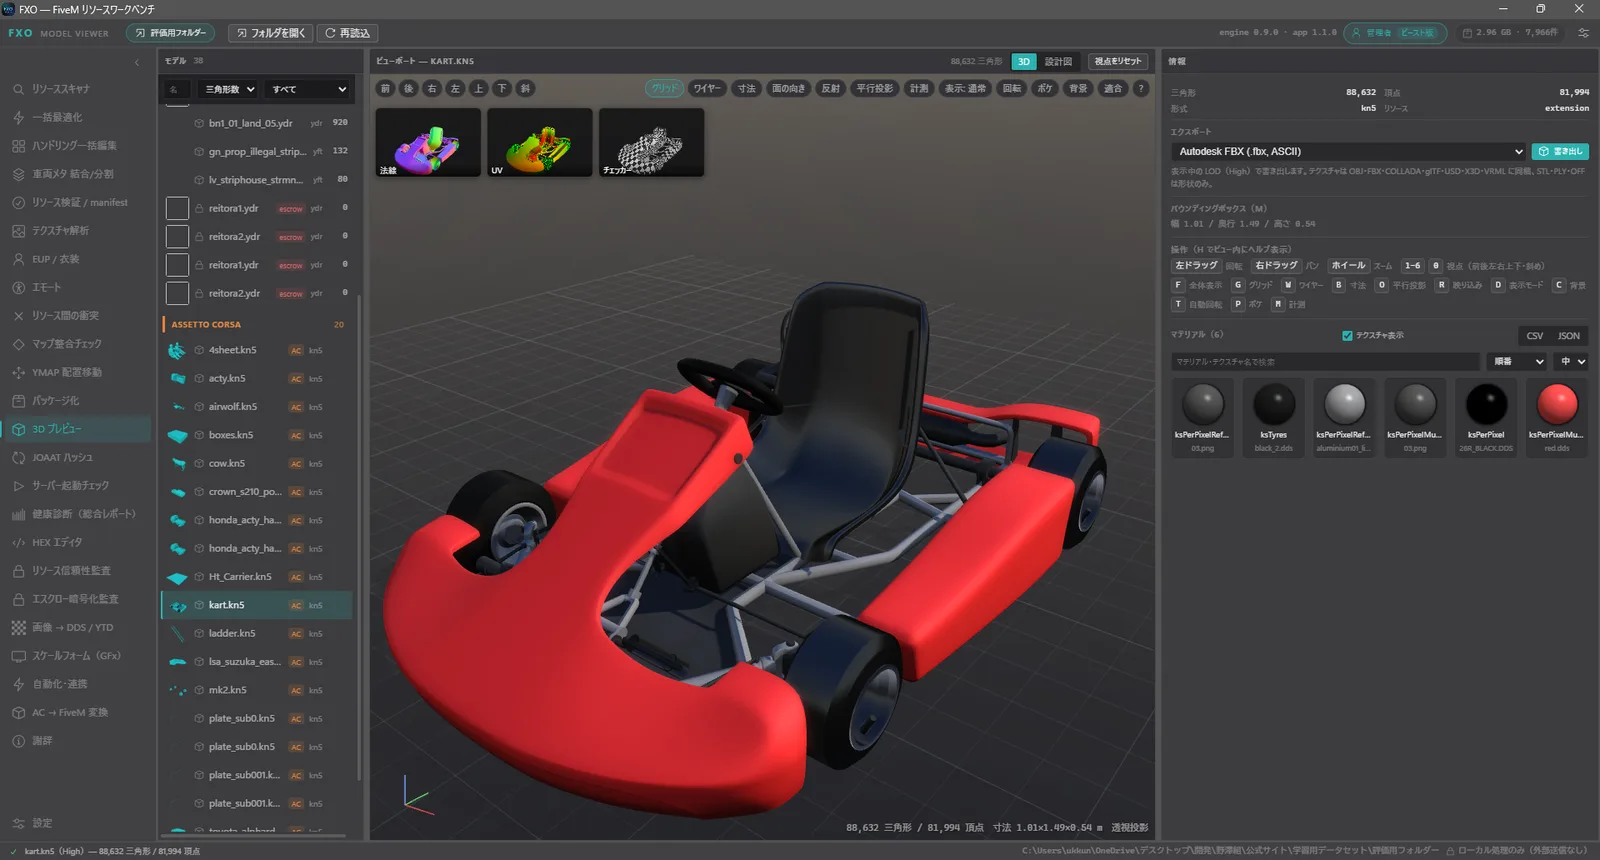Click the 一括最適化 lightning bolt icon
1600x860 pixels.
pos(18,117)
